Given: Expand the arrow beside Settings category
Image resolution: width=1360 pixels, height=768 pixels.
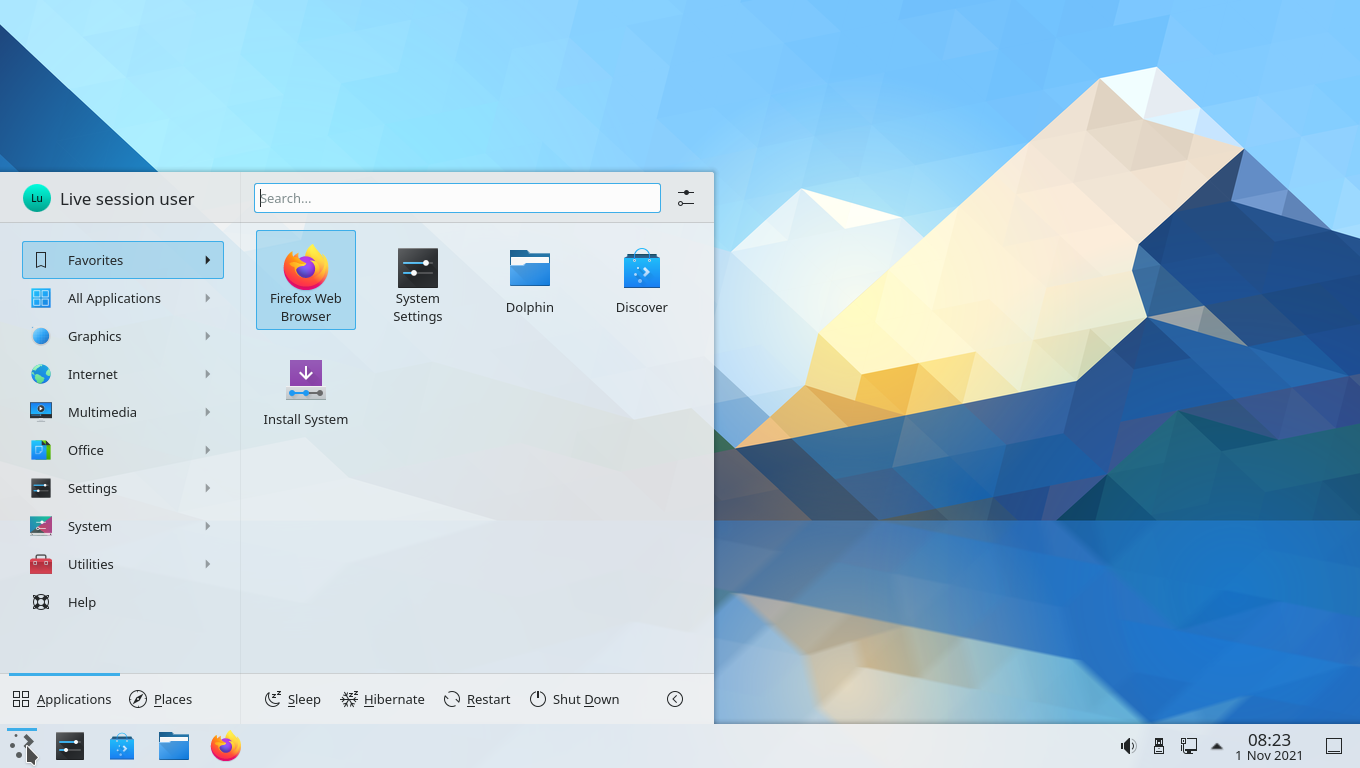Looking at the screenshot, I should (x=208, y=488).
